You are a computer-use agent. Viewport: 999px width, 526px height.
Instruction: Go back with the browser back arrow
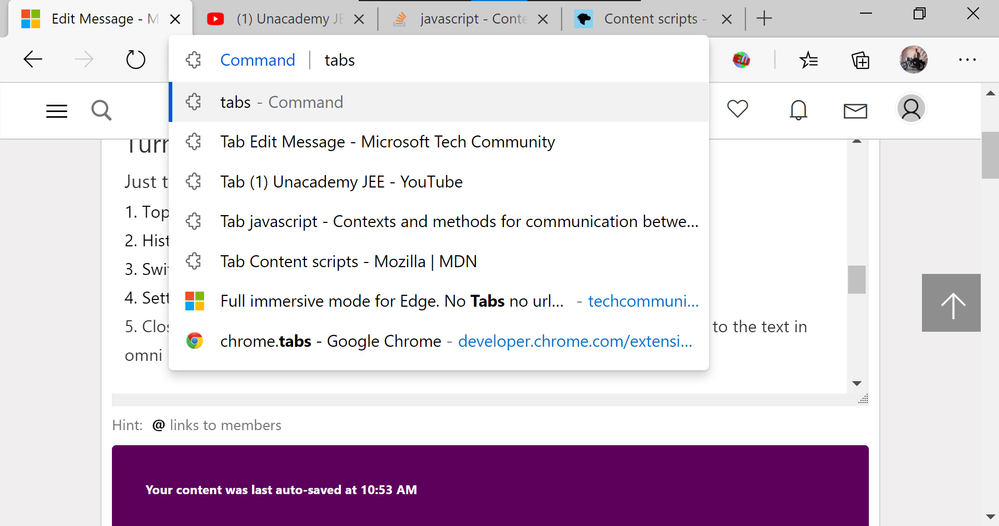(32, 60)
